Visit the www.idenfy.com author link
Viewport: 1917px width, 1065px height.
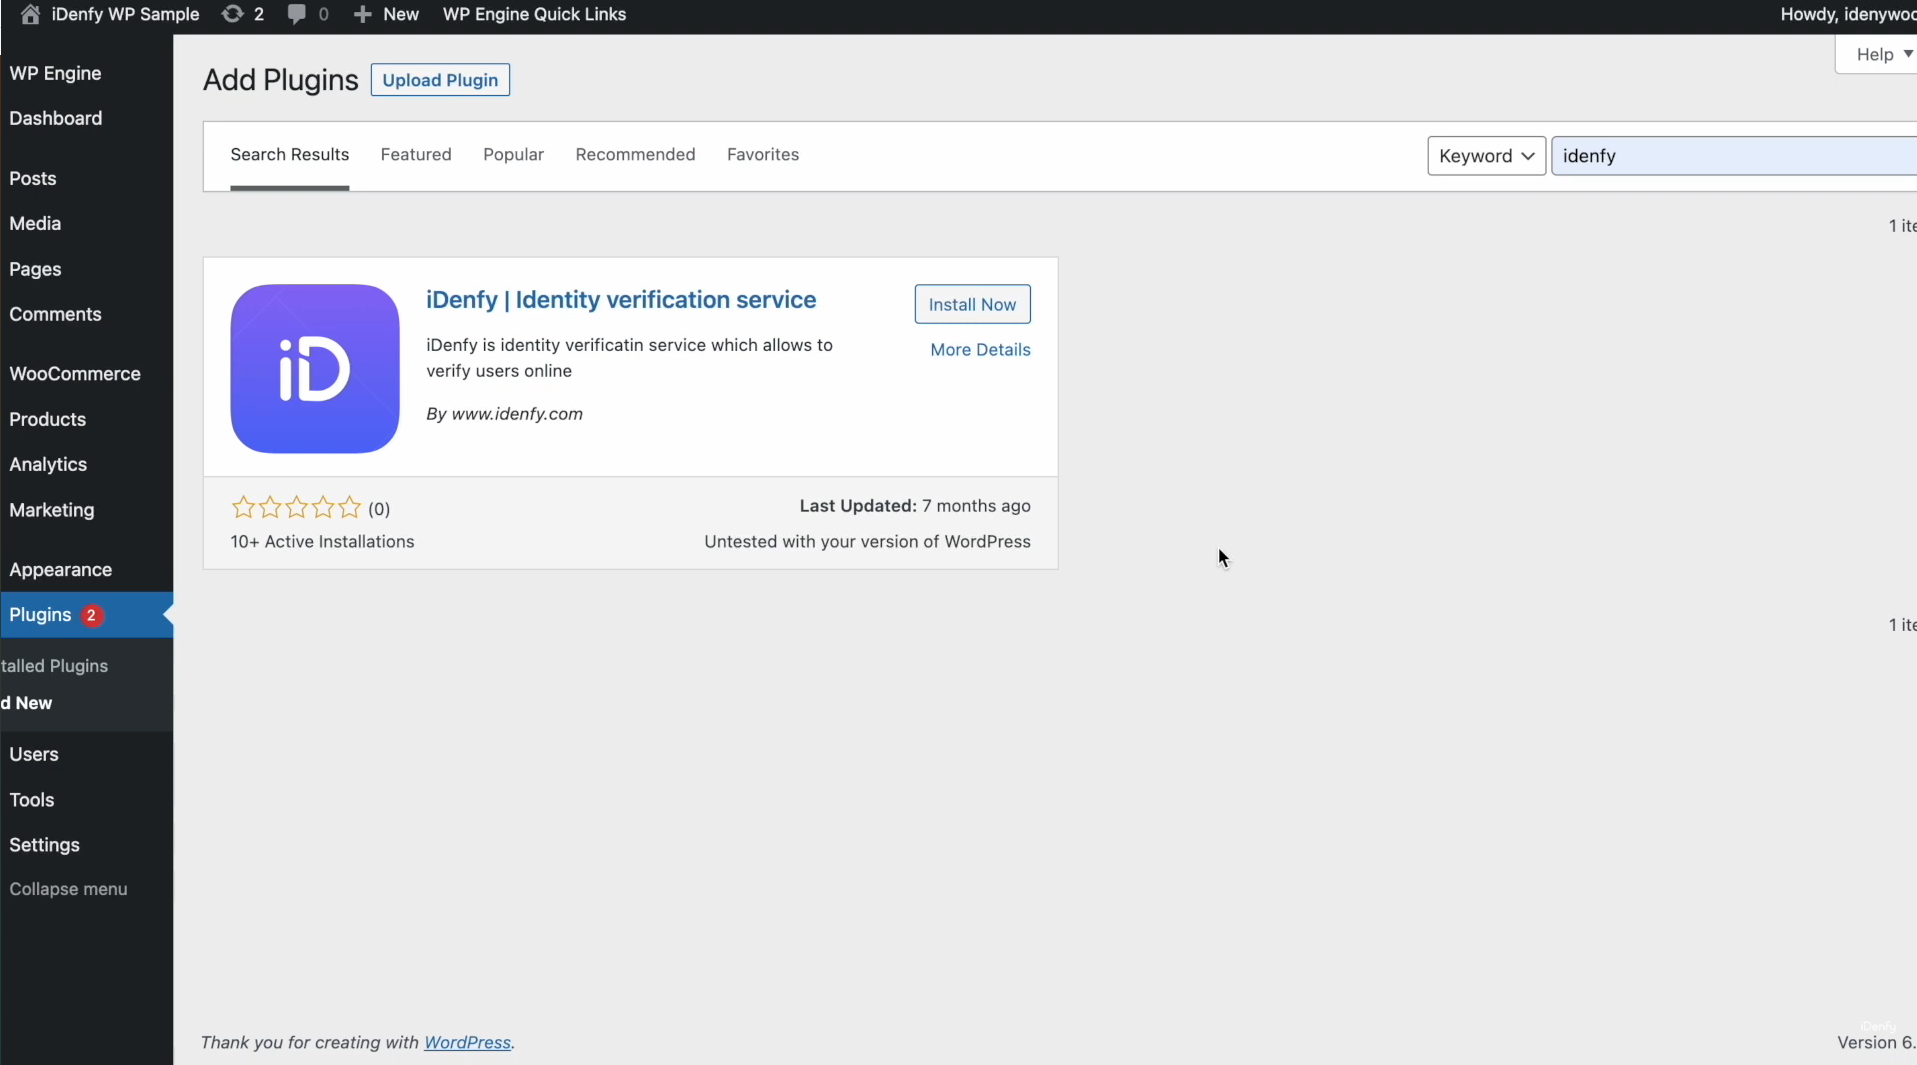pyautogui.click(x=517, y=413)
